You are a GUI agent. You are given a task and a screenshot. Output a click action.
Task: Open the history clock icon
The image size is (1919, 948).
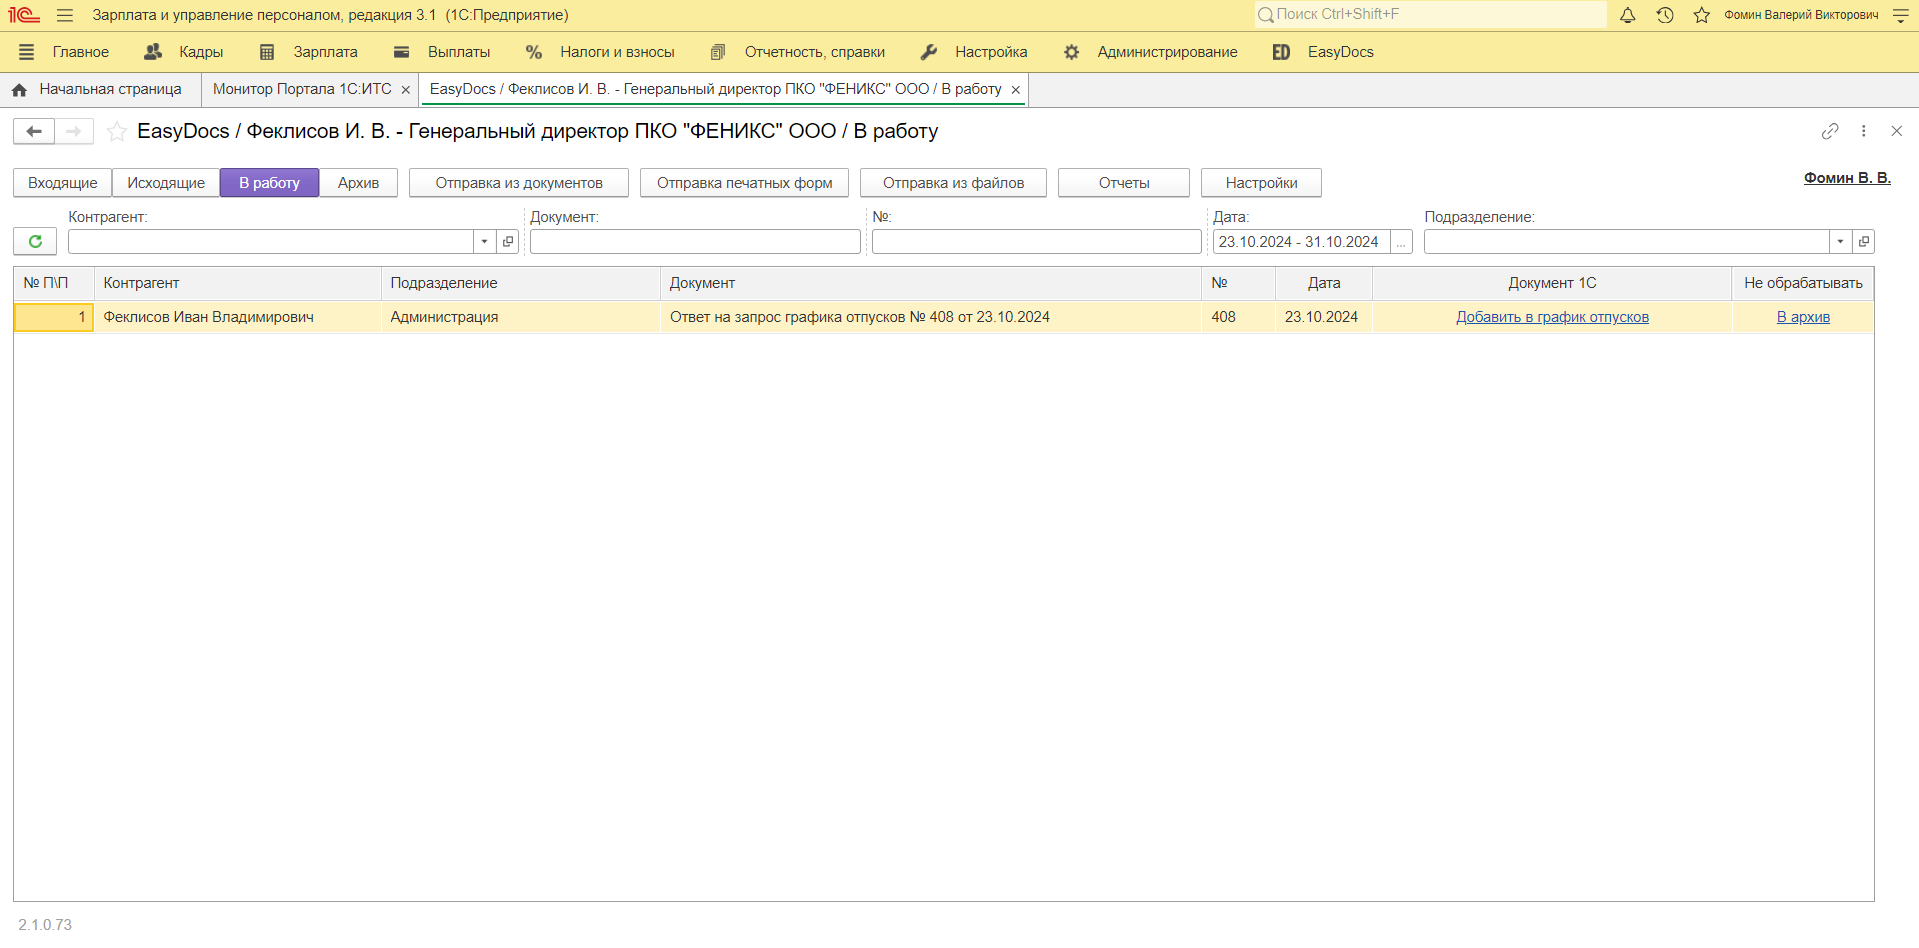point(1664,15)
